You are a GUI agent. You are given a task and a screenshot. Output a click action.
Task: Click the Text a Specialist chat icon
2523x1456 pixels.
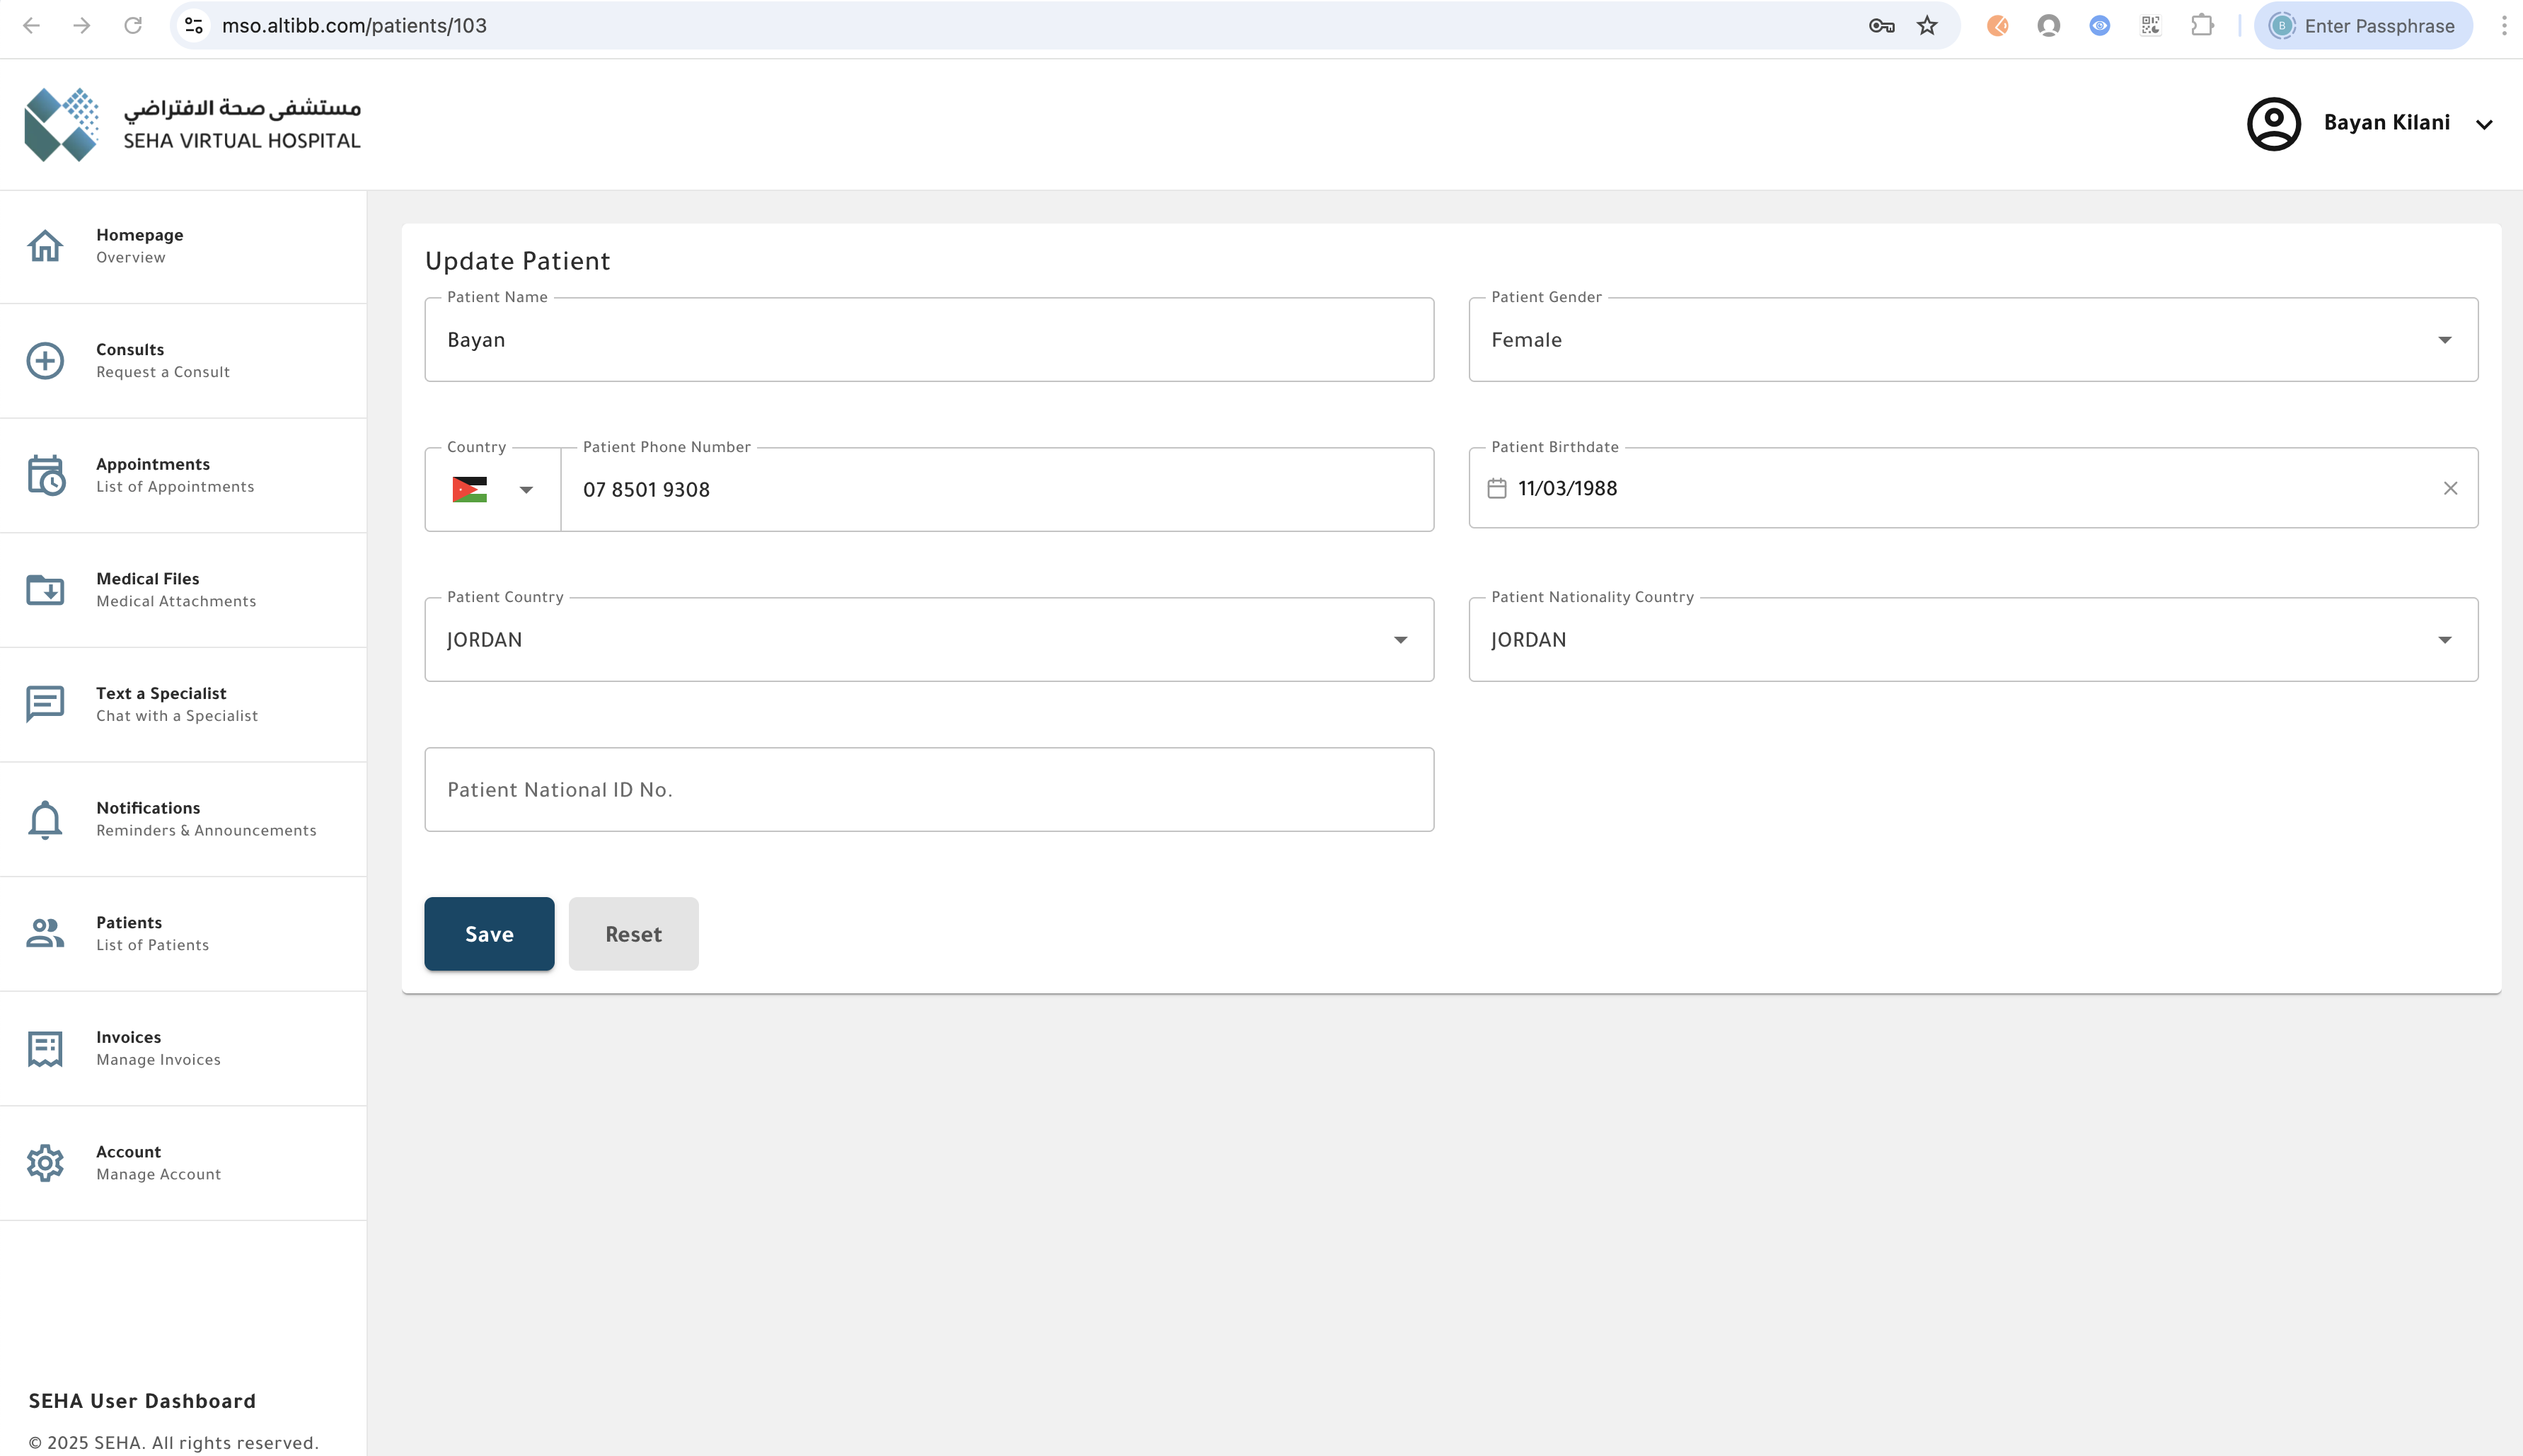click(45, 704)
